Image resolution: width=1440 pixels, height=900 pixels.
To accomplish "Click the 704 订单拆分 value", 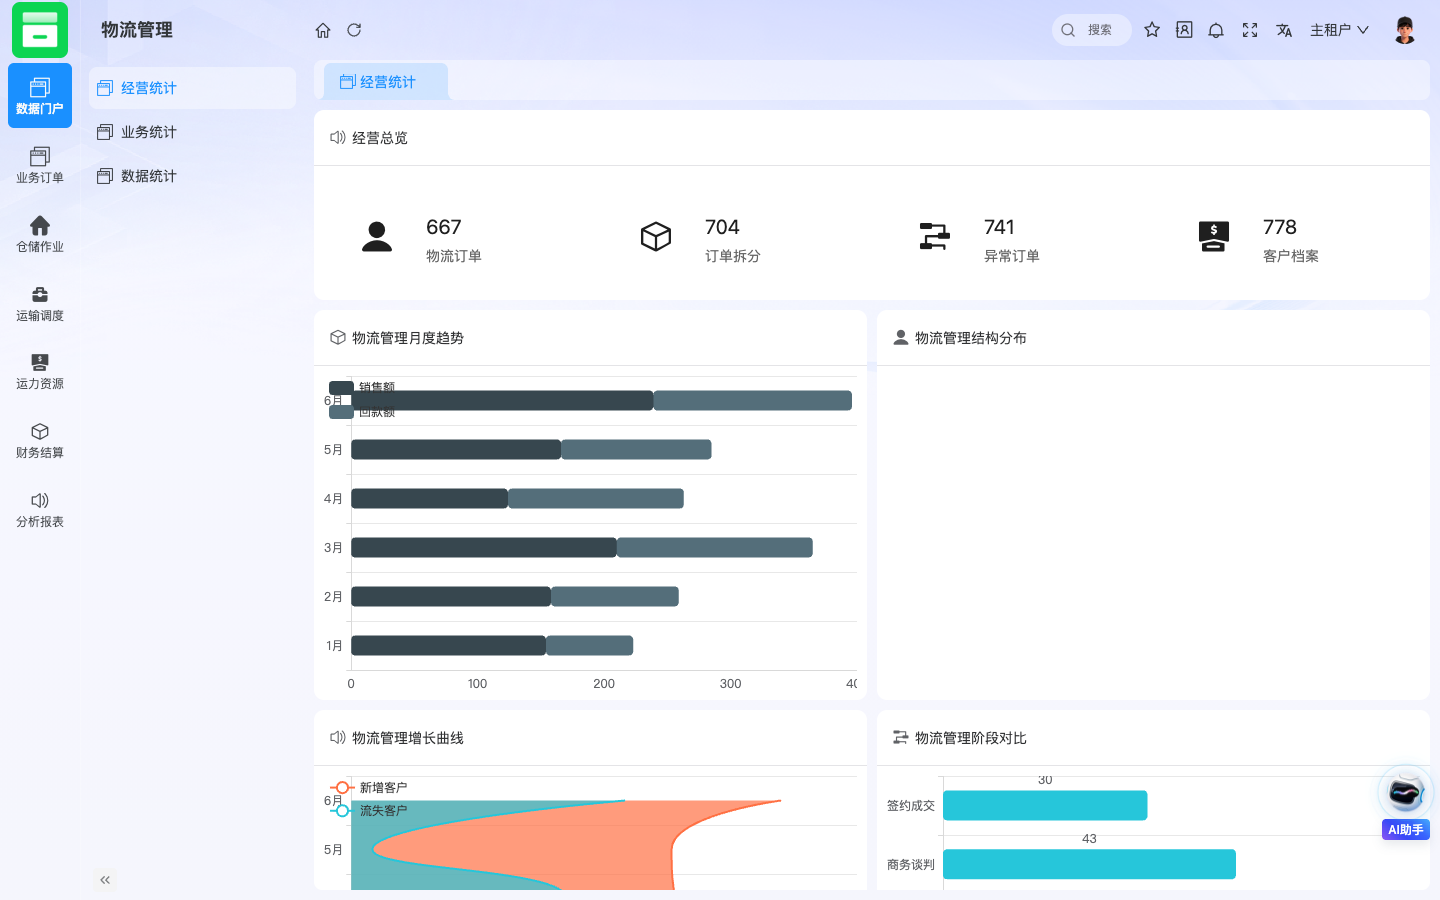I will click(722, 227).
